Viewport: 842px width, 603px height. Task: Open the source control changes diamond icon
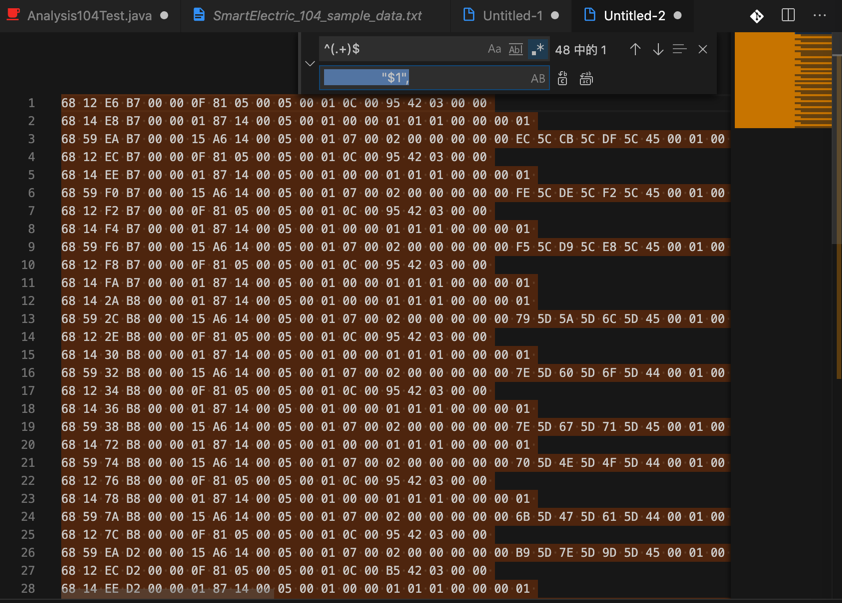757,16
